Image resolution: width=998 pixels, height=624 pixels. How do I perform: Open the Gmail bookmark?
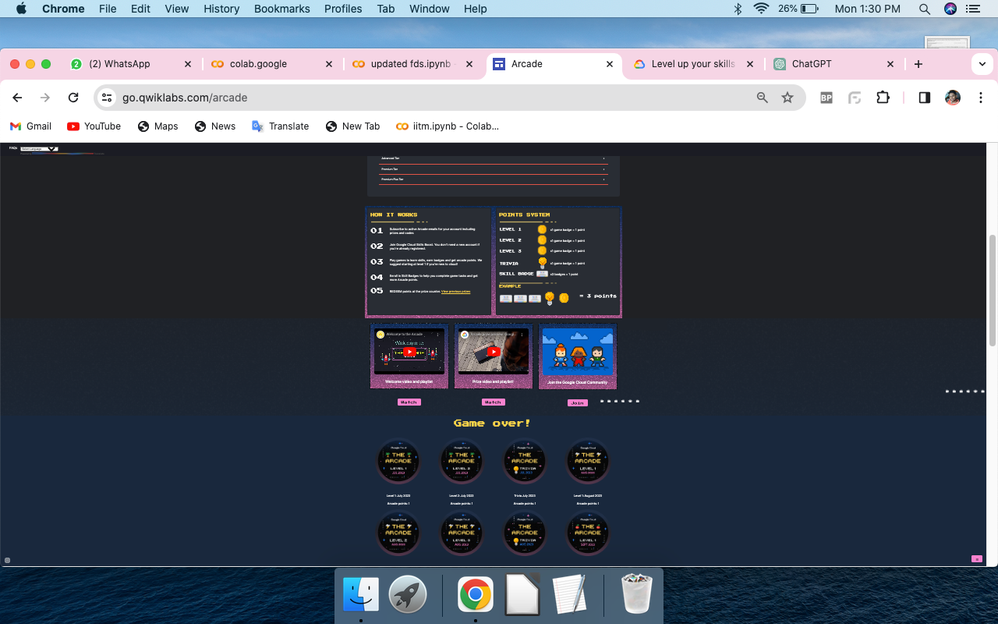click(x=31, y=126)
